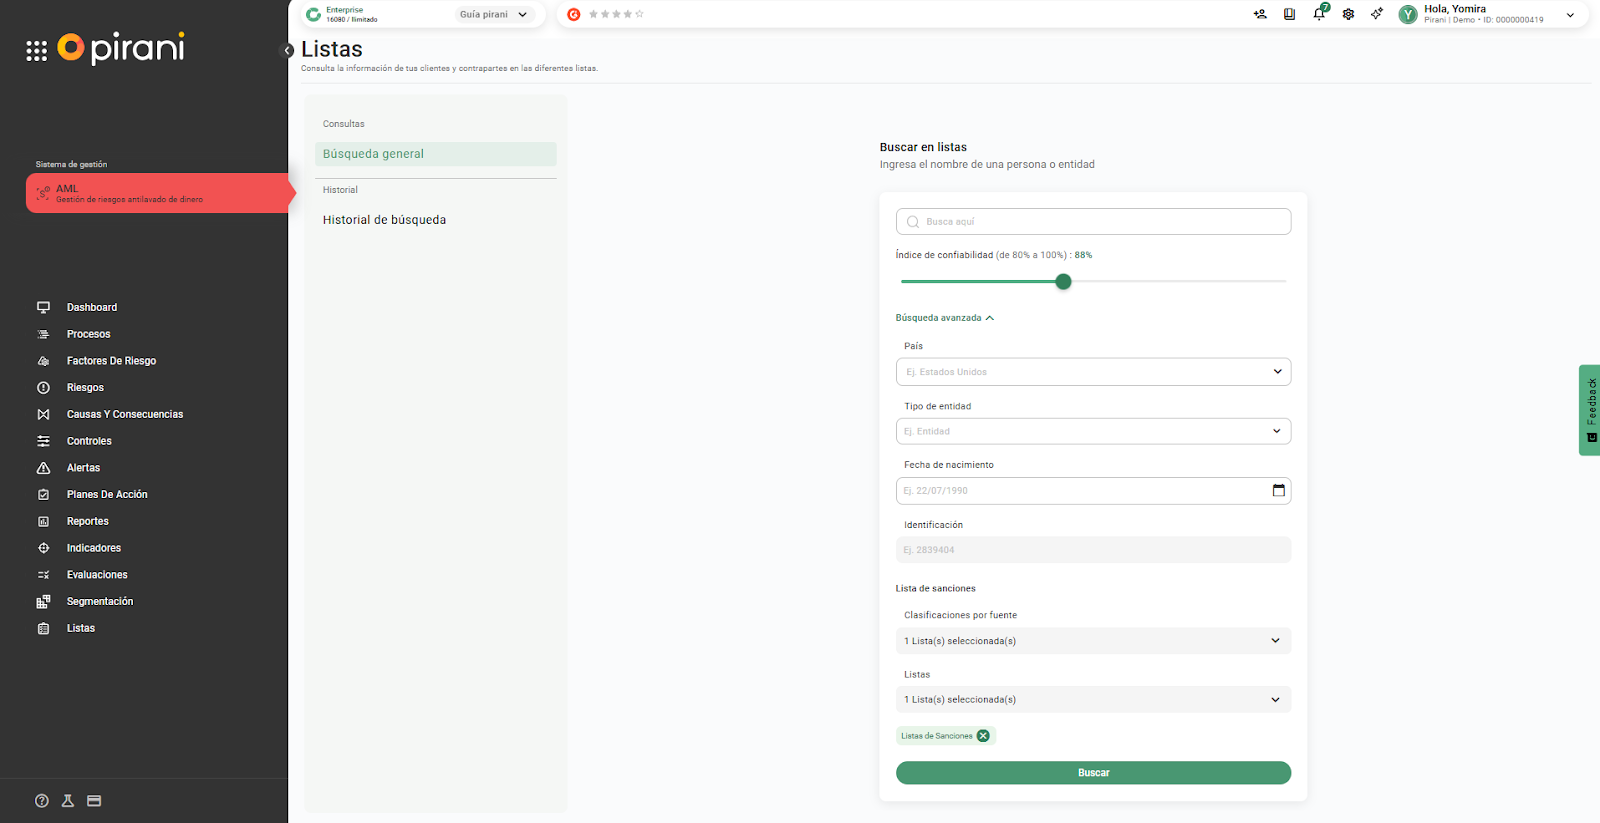The height and width of the screenshot is (823, 1600).
Task: Open the book documentation icon
Action: coord(1289,14)
